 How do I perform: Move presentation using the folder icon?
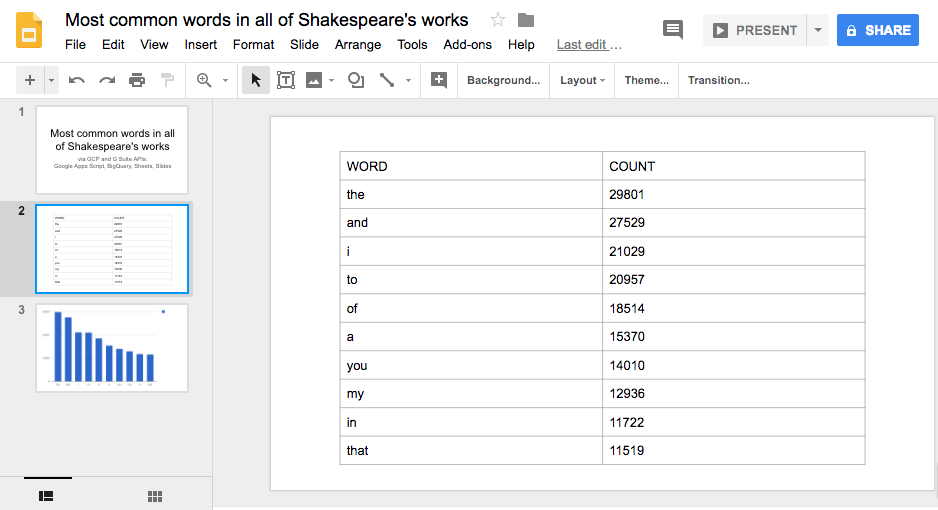tap(526, 20)
